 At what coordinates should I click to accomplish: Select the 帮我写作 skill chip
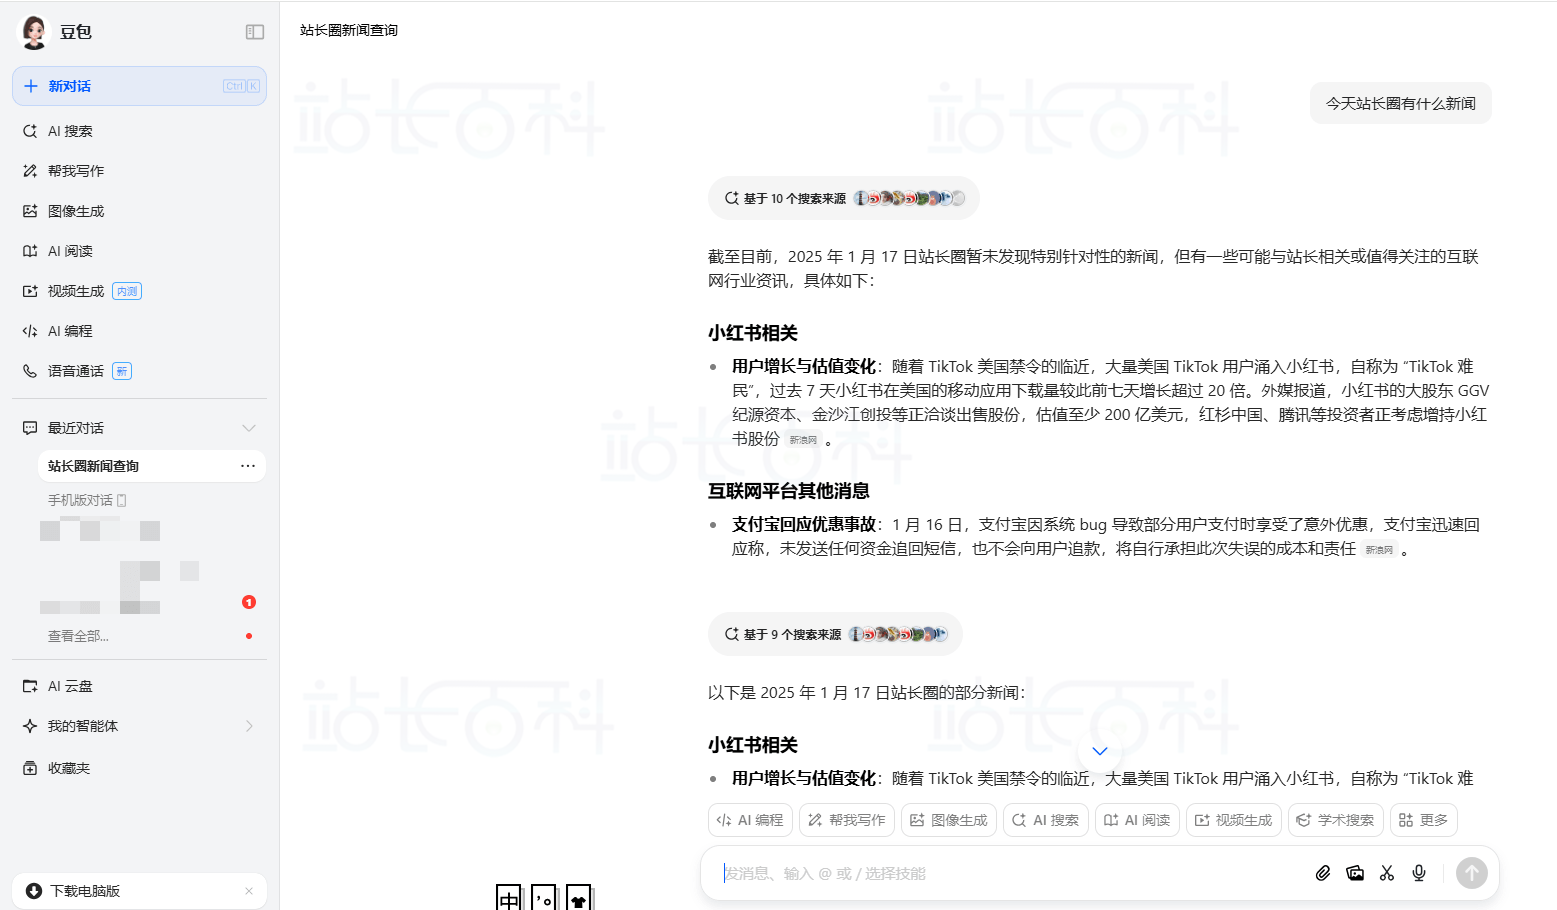pyautogui.click(x=847, y=820)
